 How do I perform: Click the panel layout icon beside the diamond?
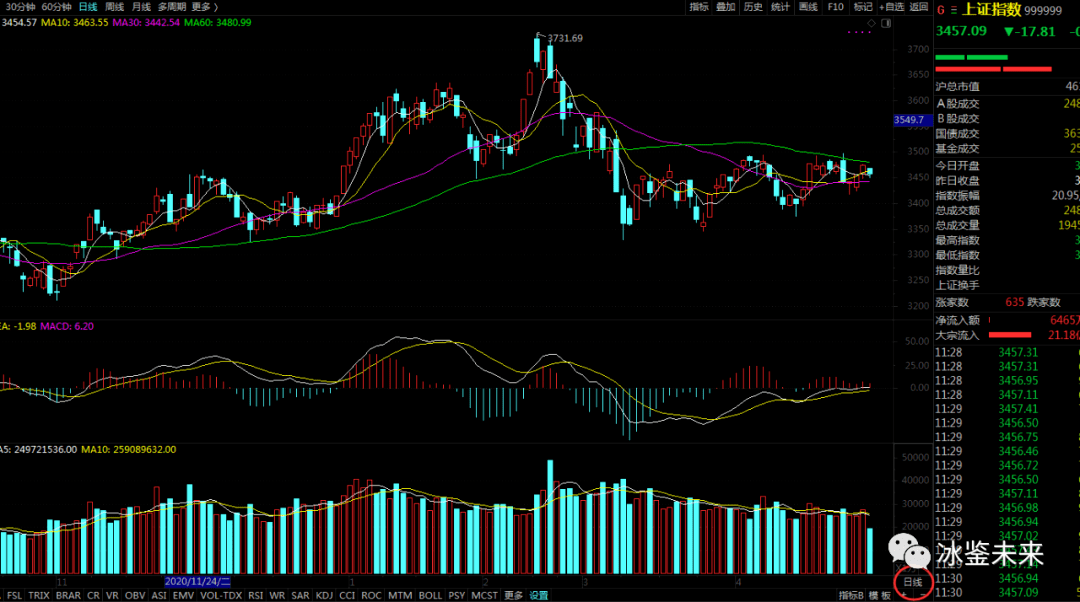pyautogui.click(x=886, y=23)
